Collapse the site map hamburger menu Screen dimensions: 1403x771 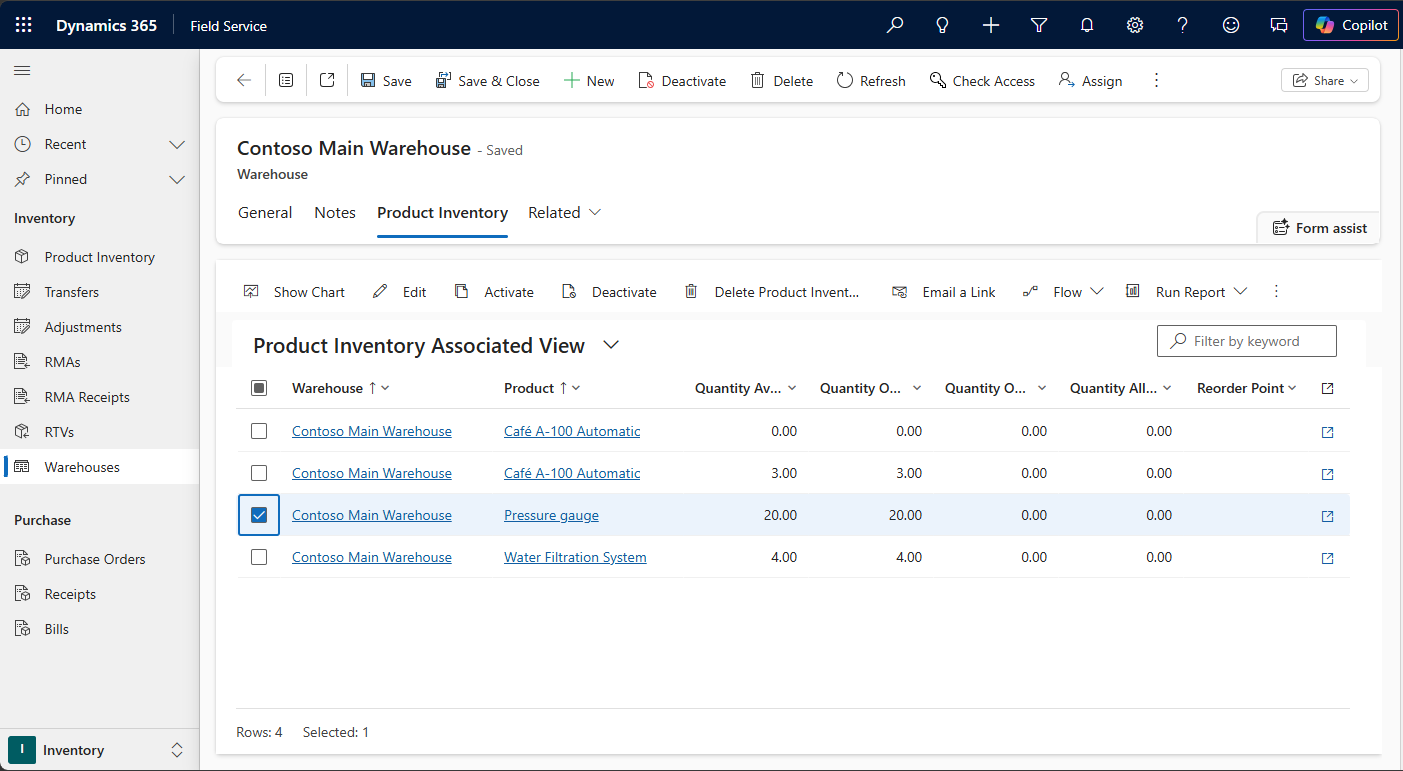[x=22, y=70]
